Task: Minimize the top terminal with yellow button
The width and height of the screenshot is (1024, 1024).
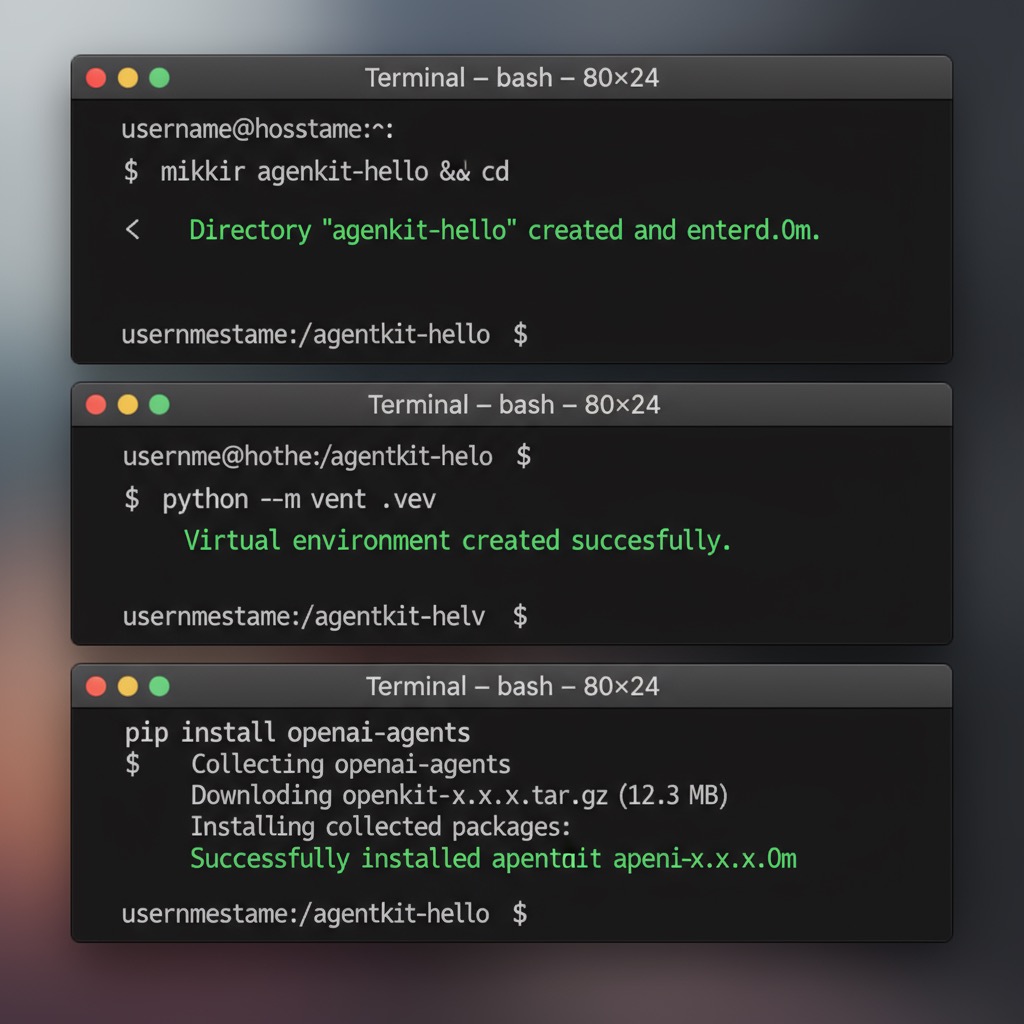Action: point(128,78)
